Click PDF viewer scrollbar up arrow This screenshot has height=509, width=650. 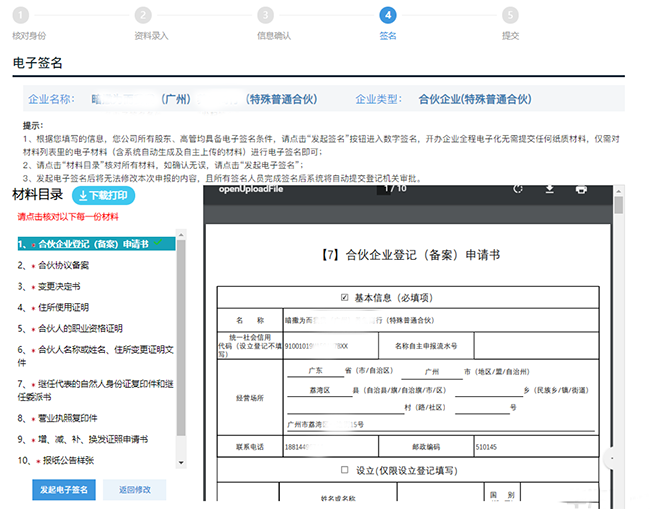coord(618,191)
